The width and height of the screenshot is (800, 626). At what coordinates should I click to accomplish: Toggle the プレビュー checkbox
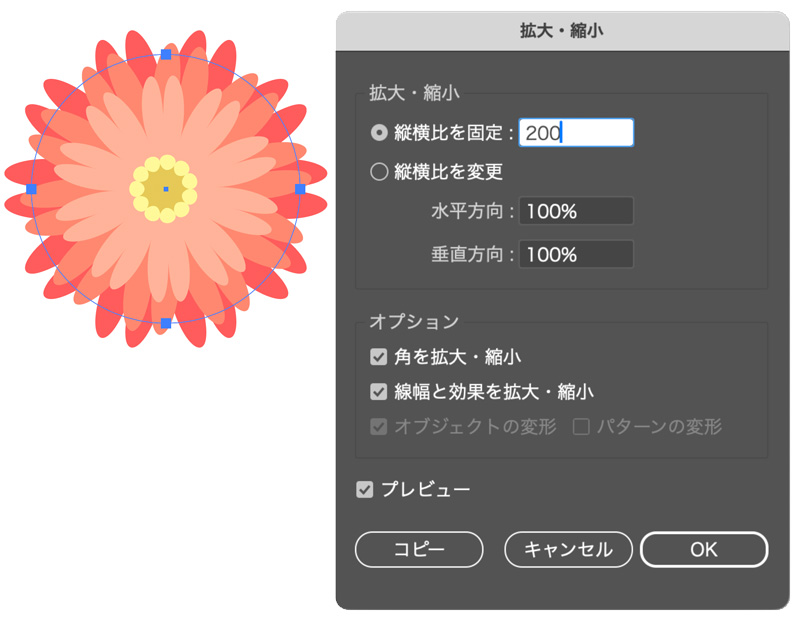[x=364, y=490]
